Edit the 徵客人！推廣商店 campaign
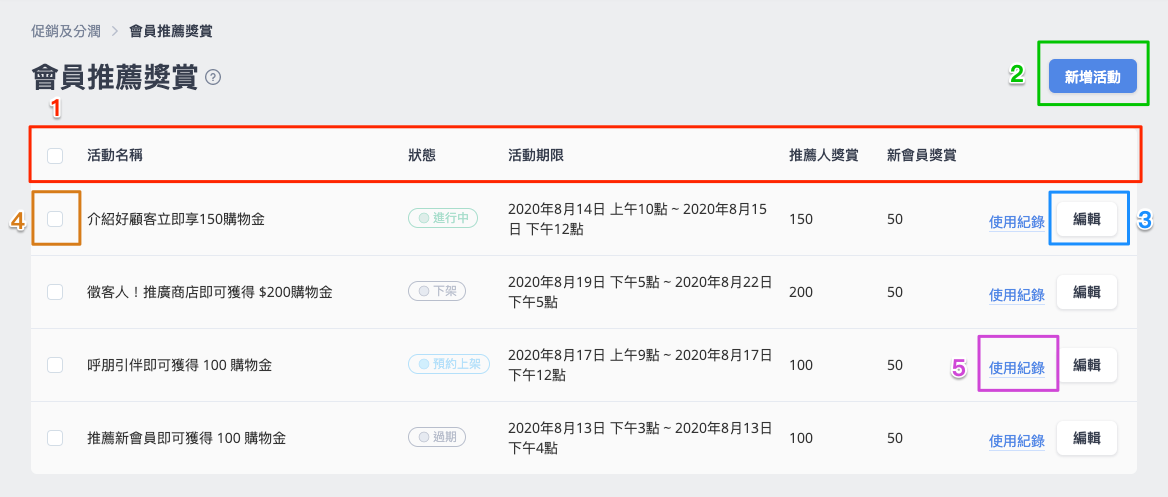The height and width of the screenshot is (497, 1168). [1087, 292]
